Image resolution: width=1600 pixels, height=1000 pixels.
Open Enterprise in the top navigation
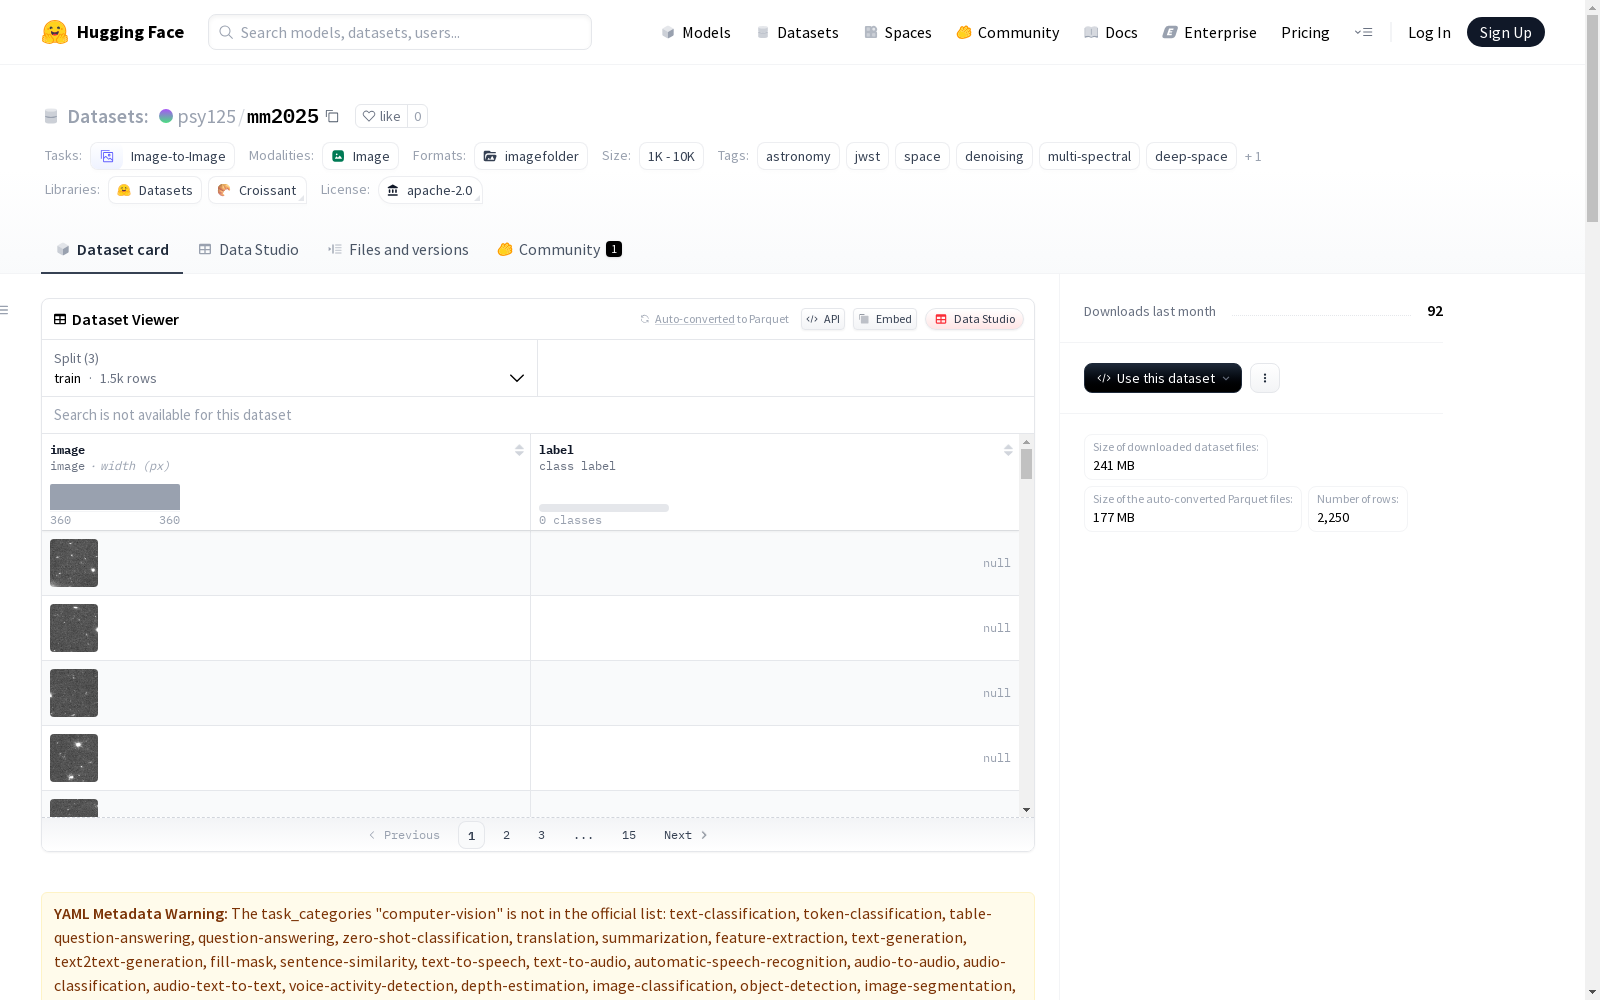point(1209,32)
